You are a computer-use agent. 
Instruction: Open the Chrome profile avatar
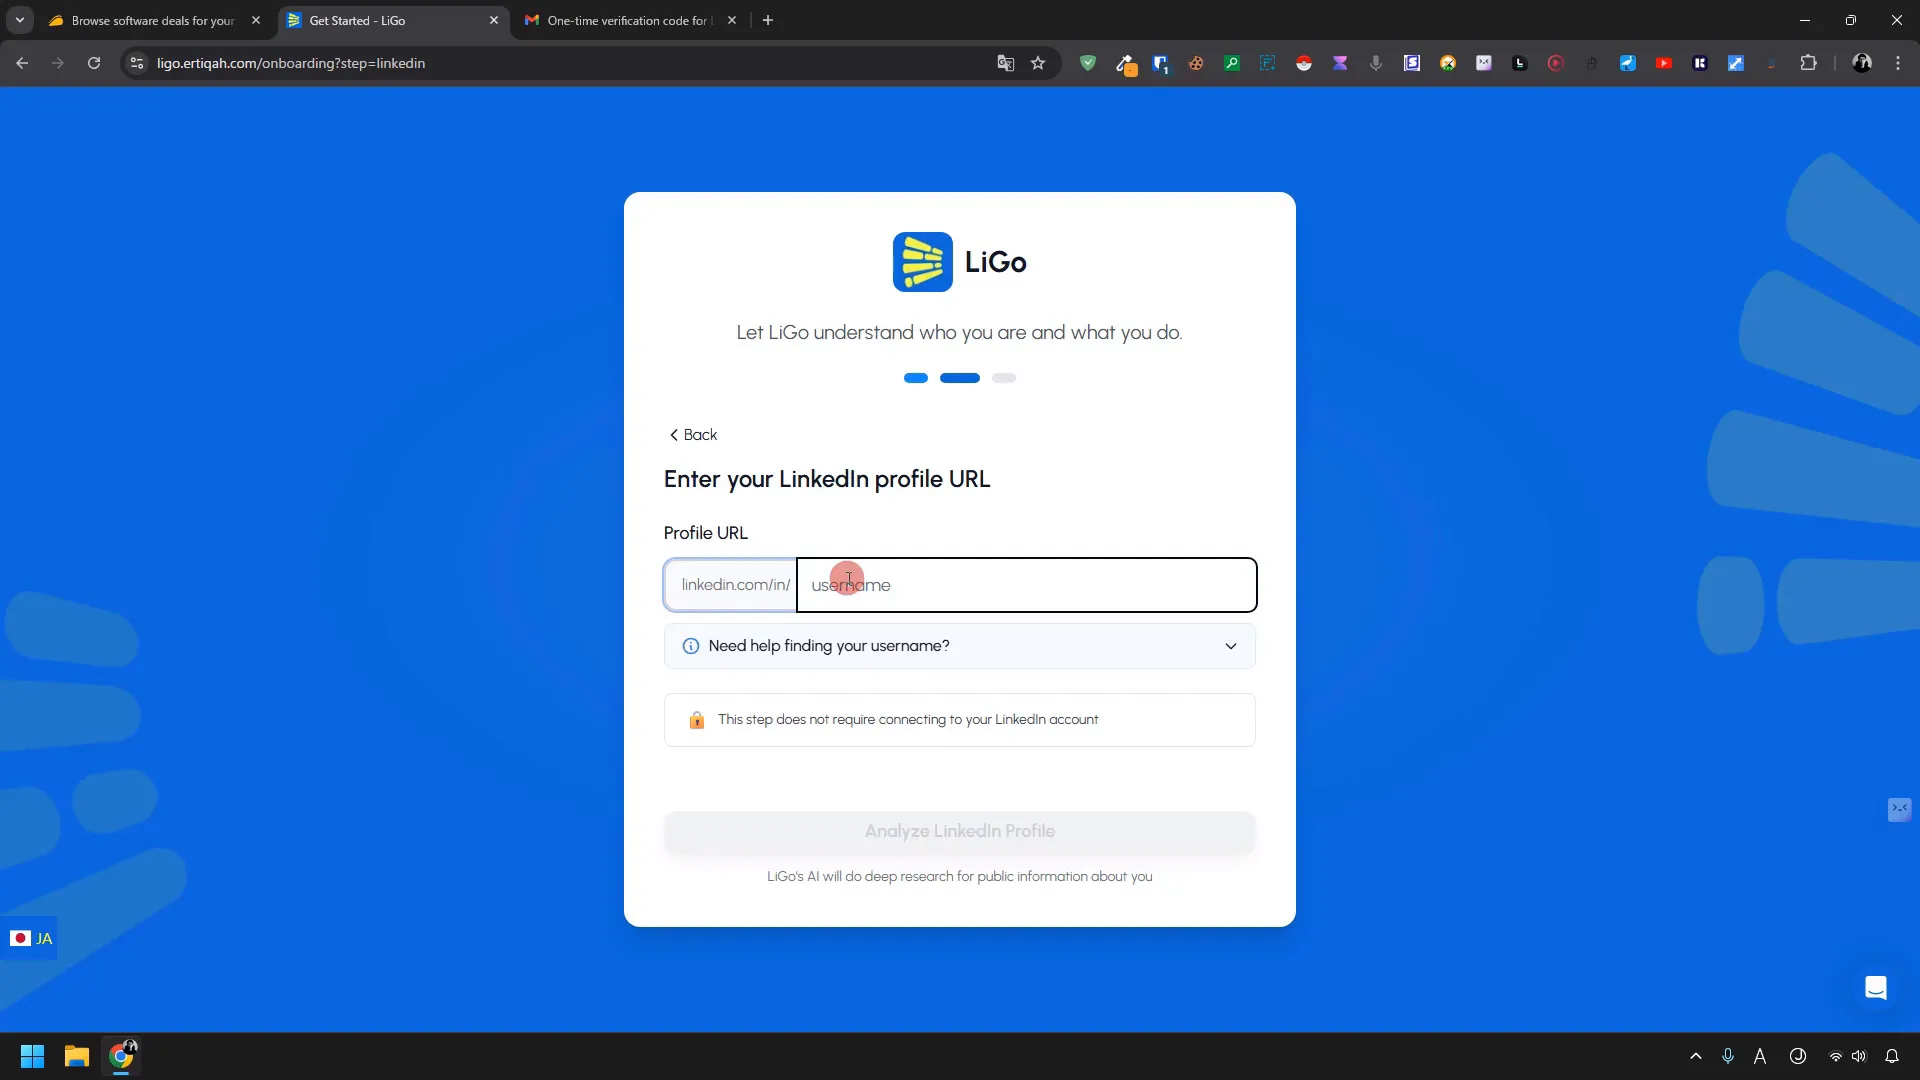(1862, 63)
